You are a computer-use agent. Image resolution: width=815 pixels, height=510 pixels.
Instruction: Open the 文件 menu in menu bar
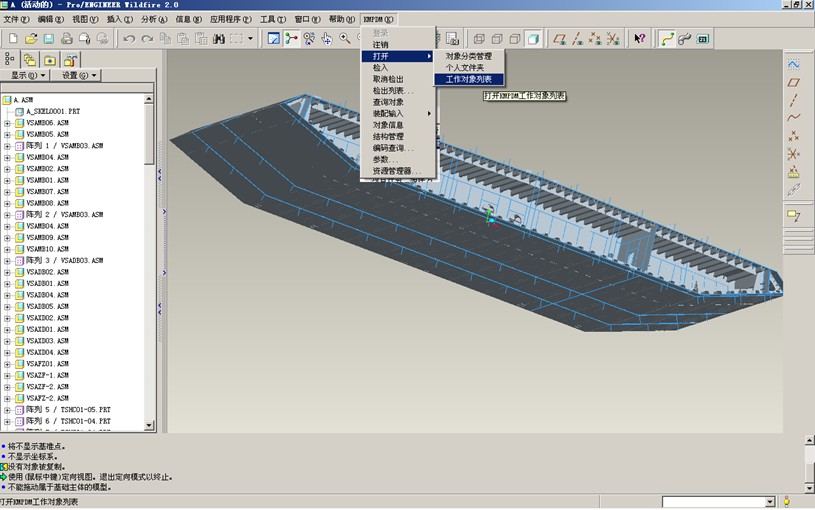coord(17,19)
